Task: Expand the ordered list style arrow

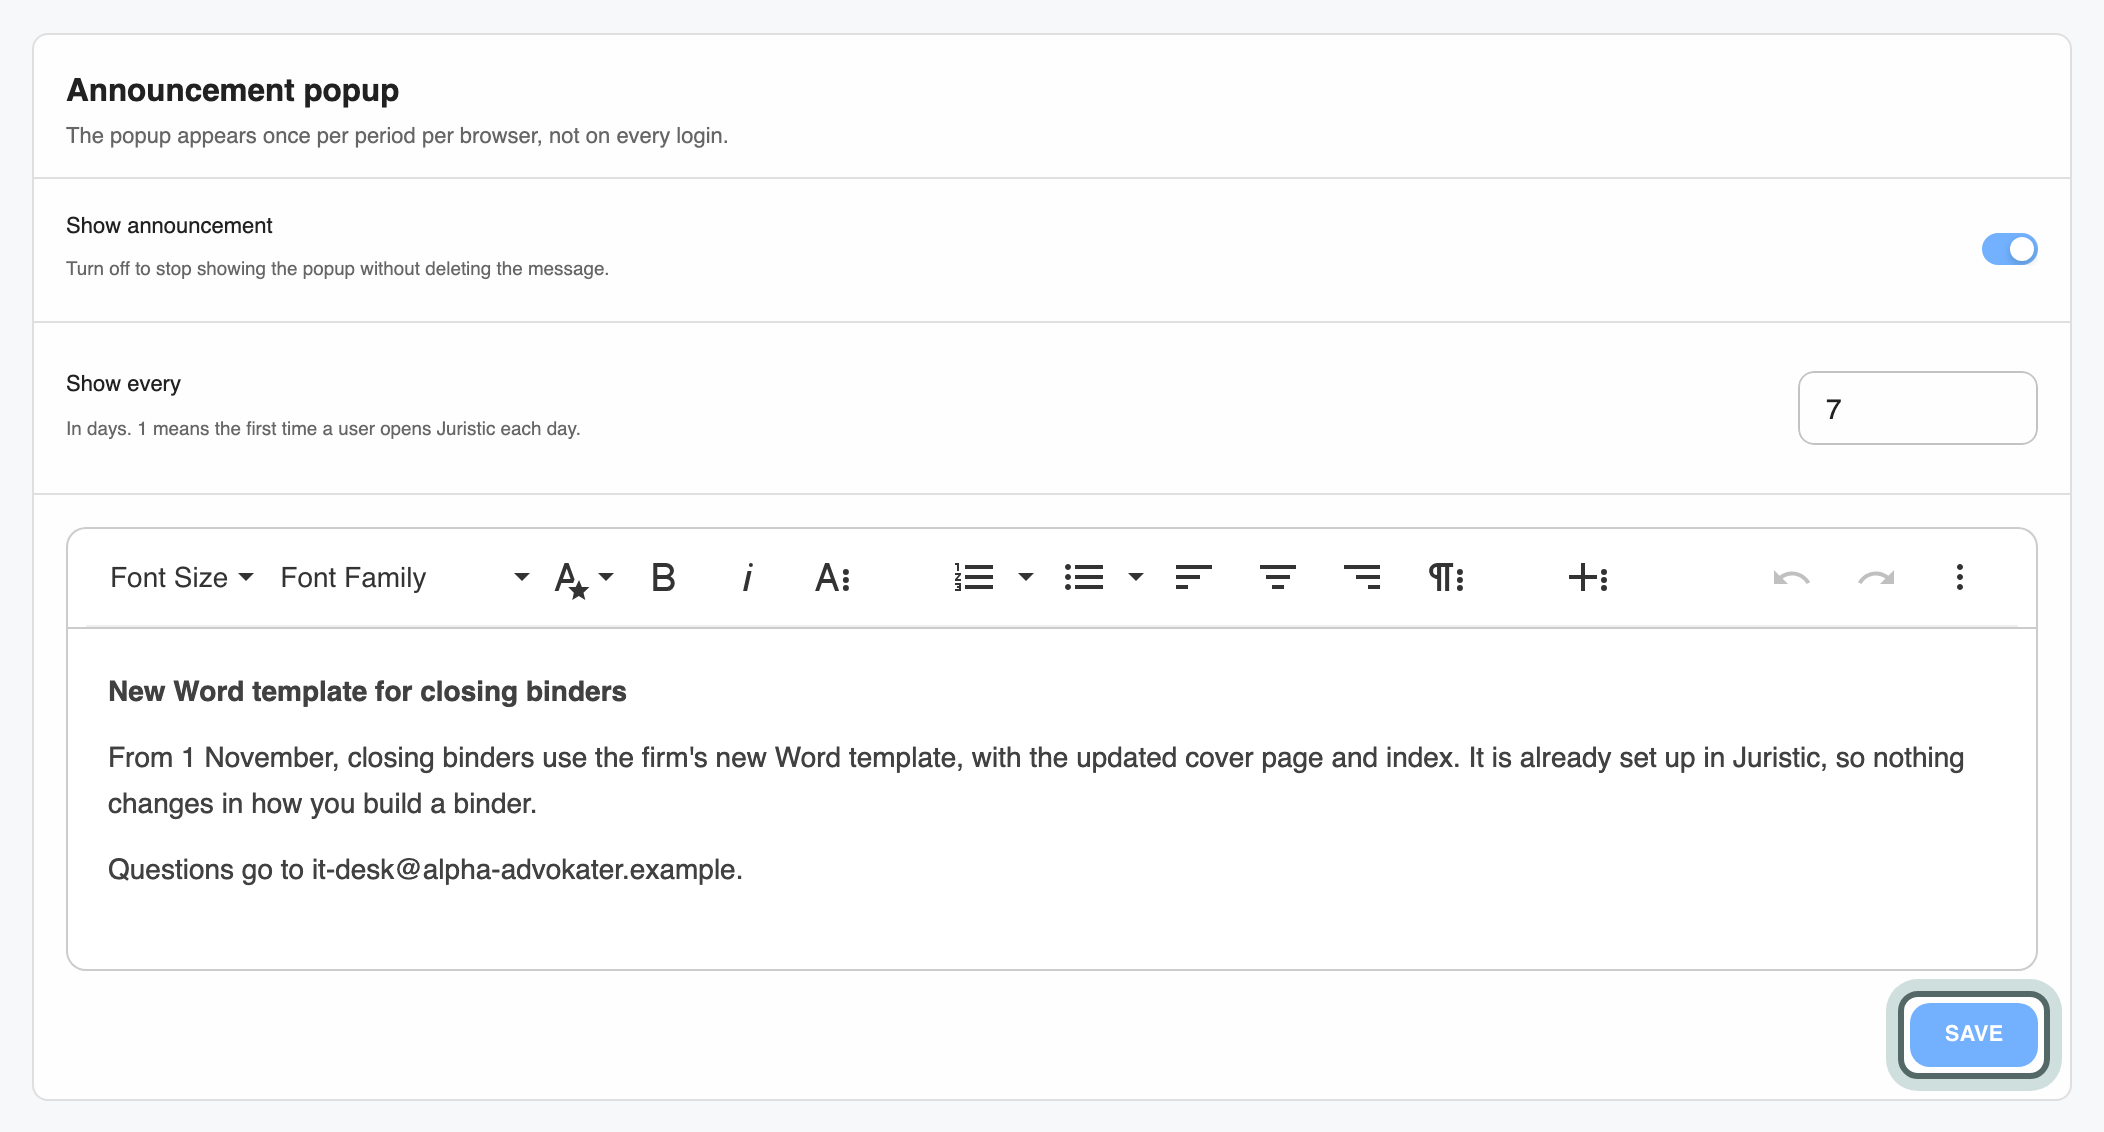Action: point(1026,577)
